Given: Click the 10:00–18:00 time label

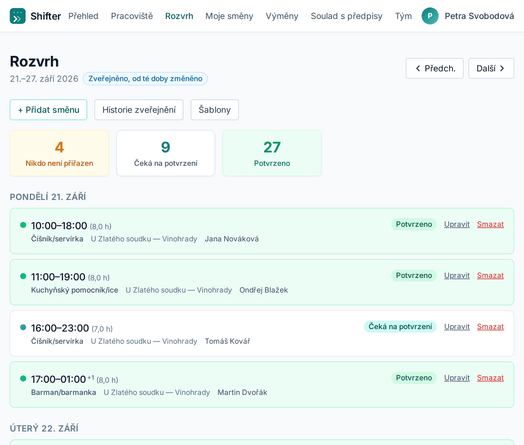Looking at the screenshot, I should point(59,226).
